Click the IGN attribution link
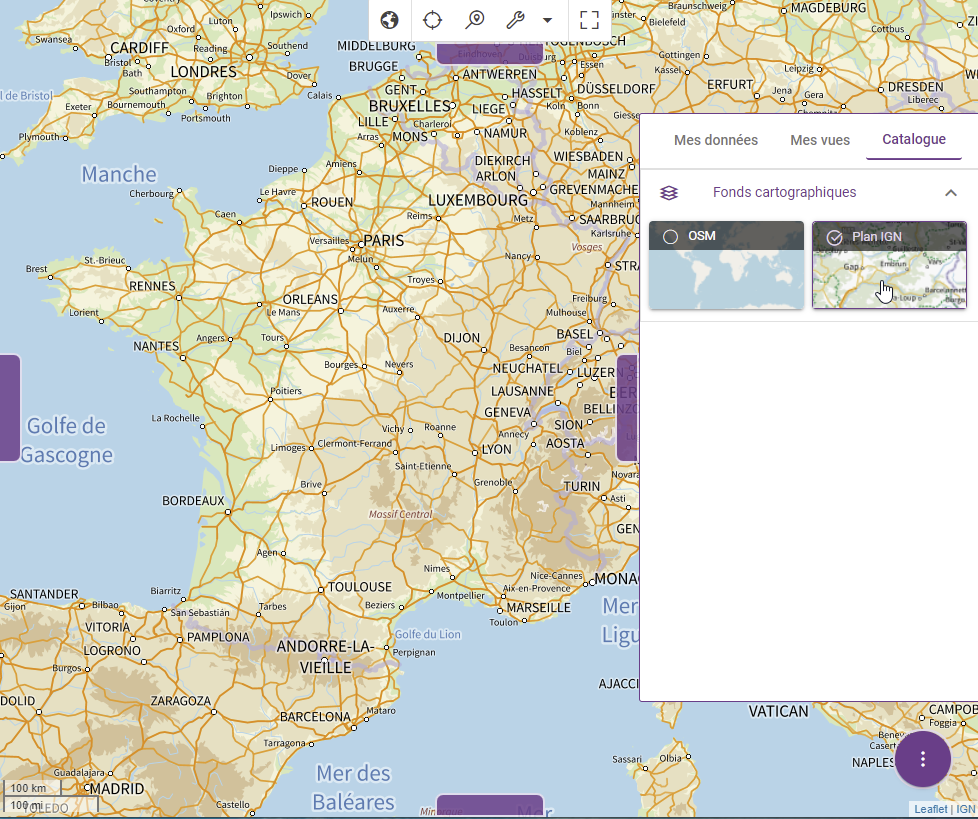This screenshot has height=819, width=978. point(965,809)
